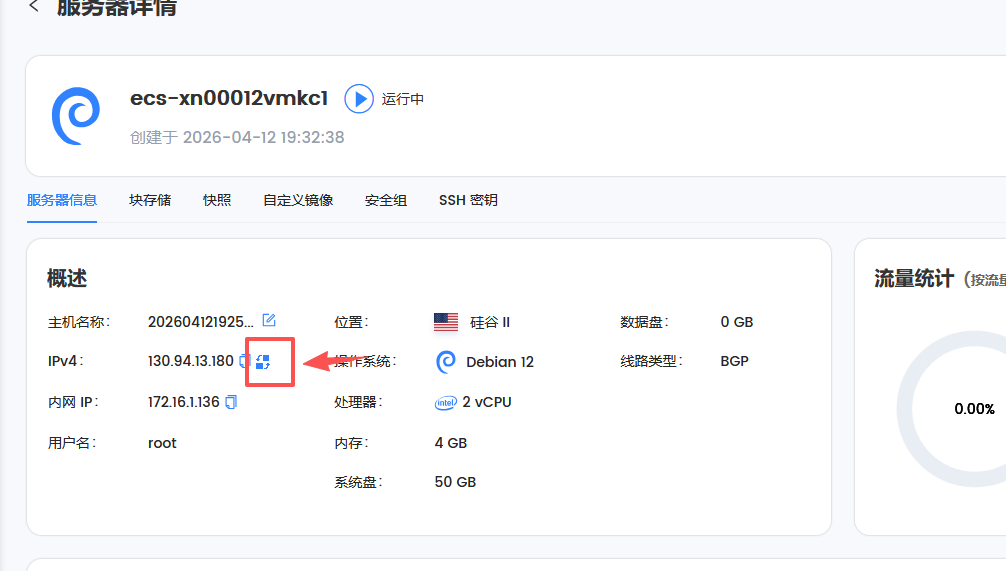Click the operating system value Debian 12
The width and height of the screenshot is (1006, 571).
(500, 362)
